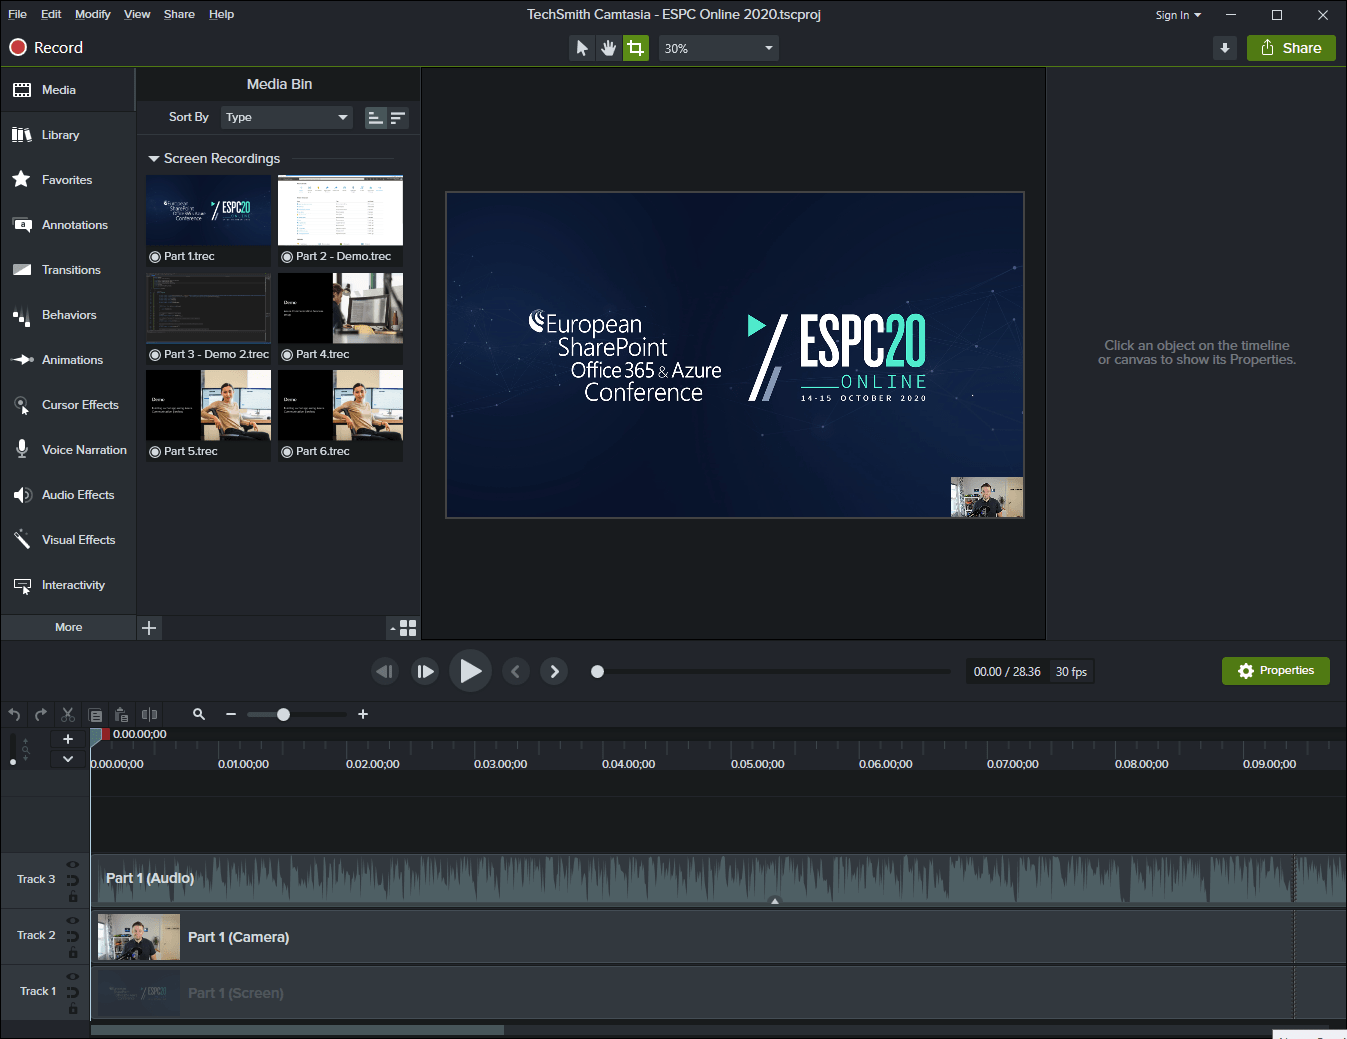Jump to next clip
1347x1039 pixels.
click(x=554, y=671)
